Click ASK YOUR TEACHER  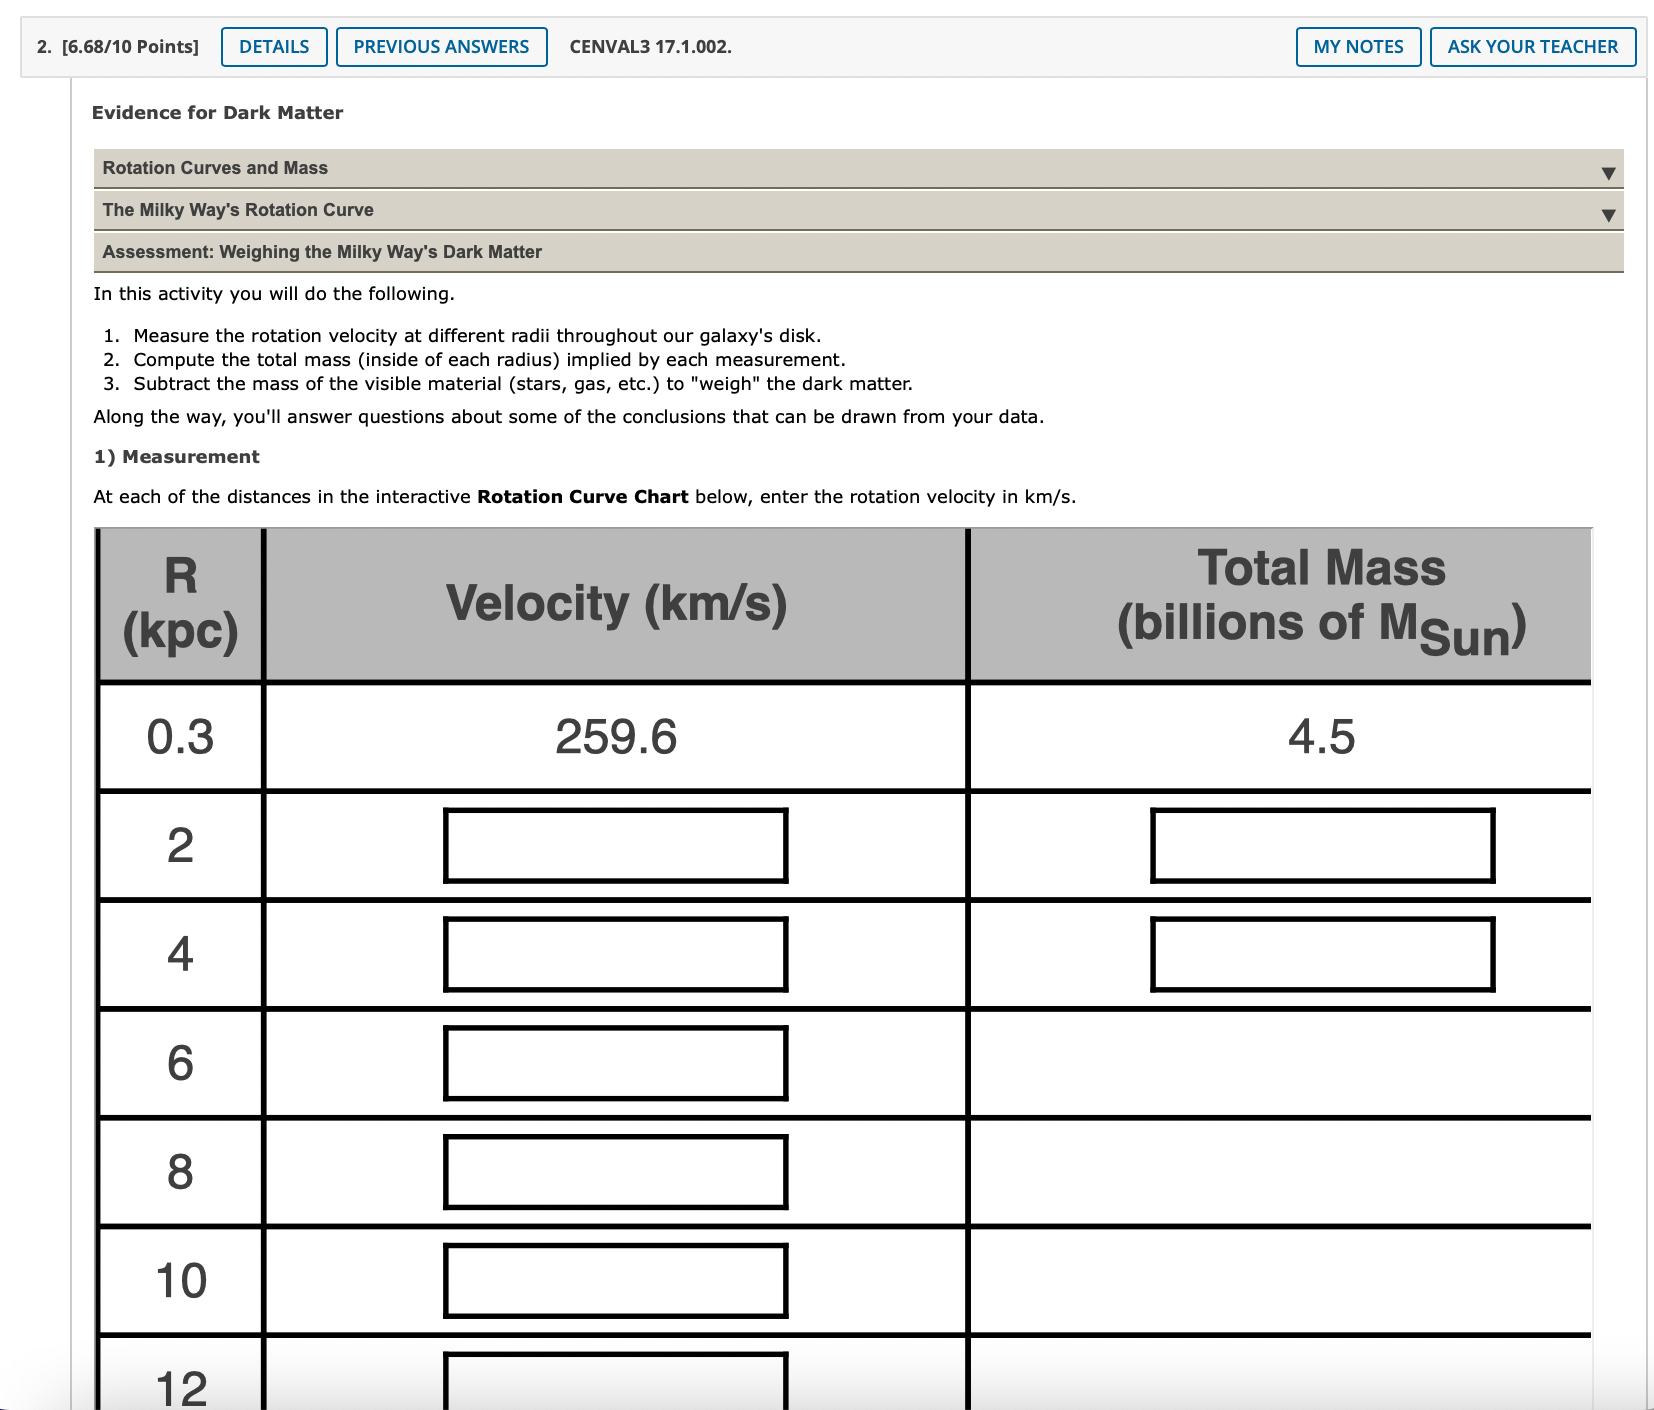1532,46
